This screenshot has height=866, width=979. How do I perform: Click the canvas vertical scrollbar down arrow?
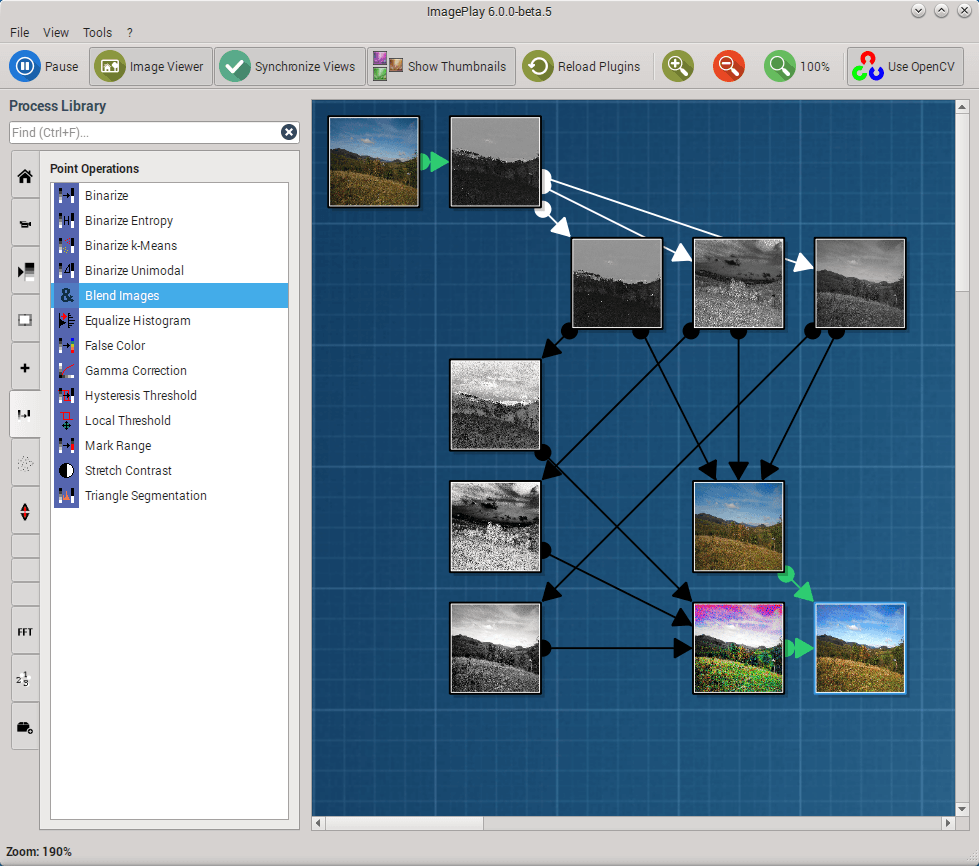tap(962, 809)
